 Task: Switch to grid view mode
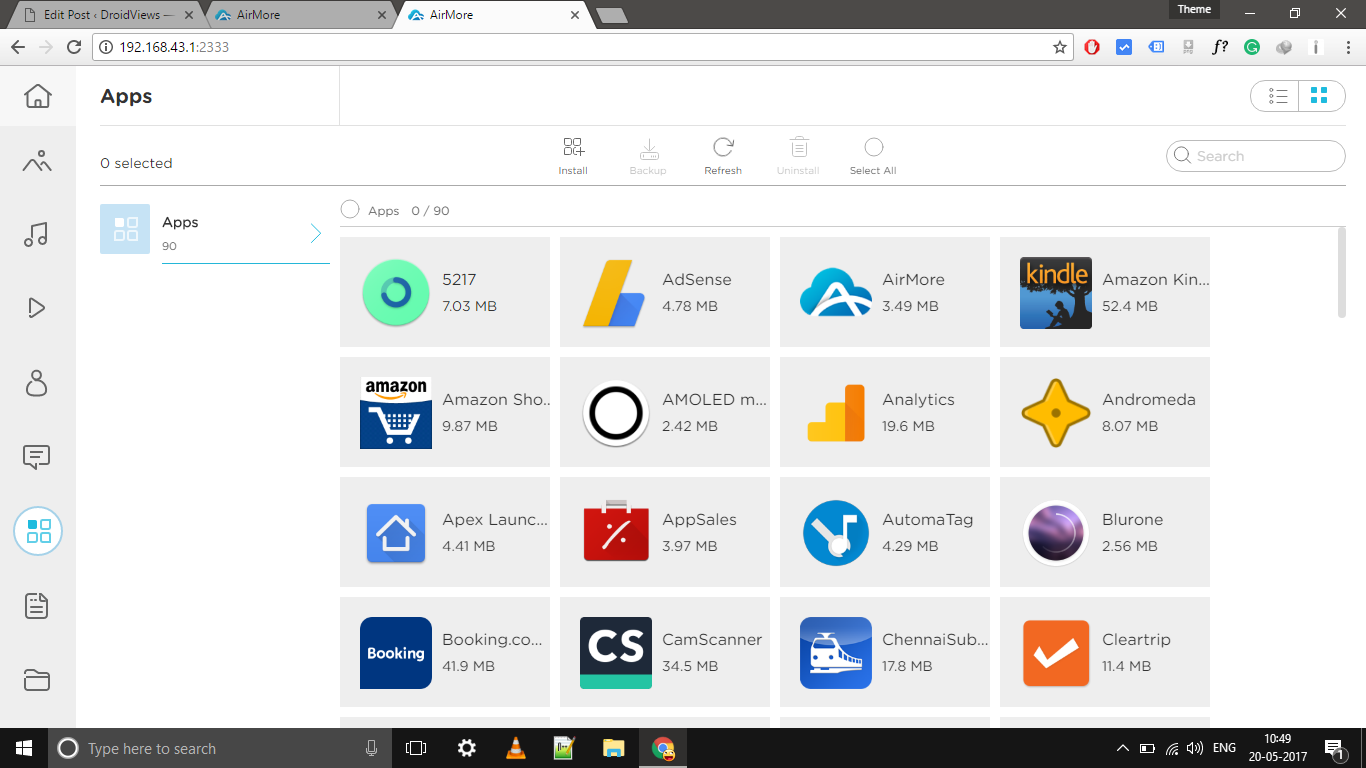[x=1319, y=96]
